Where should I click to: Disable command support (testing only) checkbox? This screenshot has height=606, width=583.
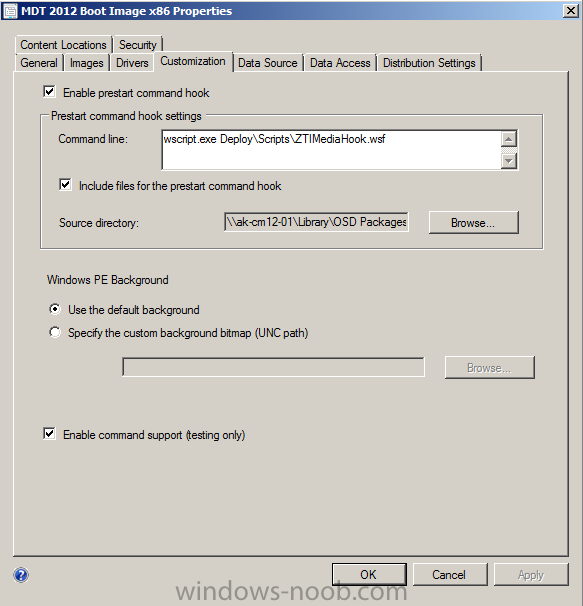pyautogui.click(x=49, y=434)
